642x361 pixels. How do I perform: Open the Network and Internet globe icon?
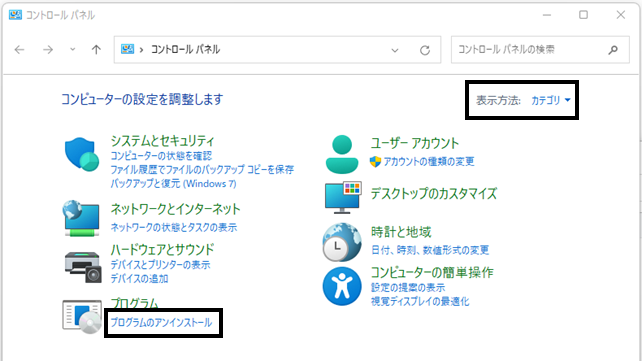81,218
